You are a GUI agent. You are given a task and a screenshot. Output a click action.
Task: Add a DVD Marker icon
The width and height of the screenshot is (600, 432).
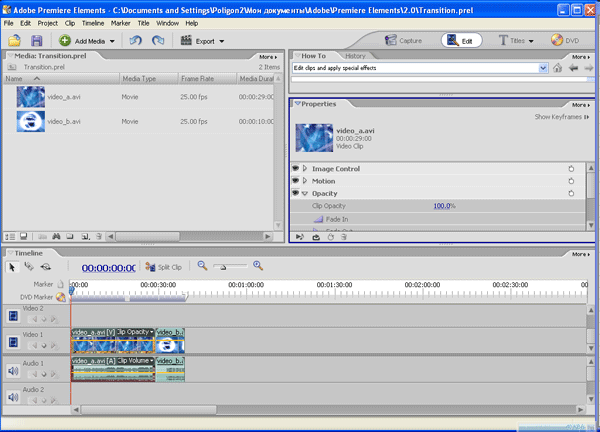[60, 297]
